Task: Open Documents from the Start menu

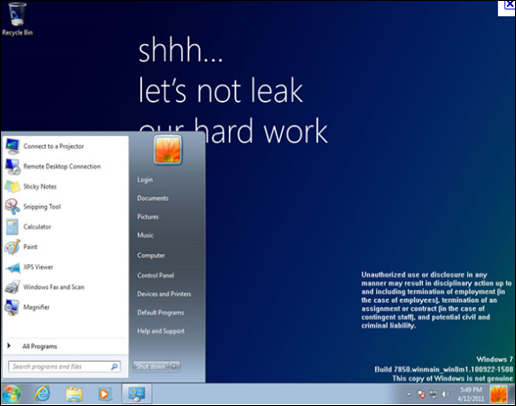Action: point(153,198)
